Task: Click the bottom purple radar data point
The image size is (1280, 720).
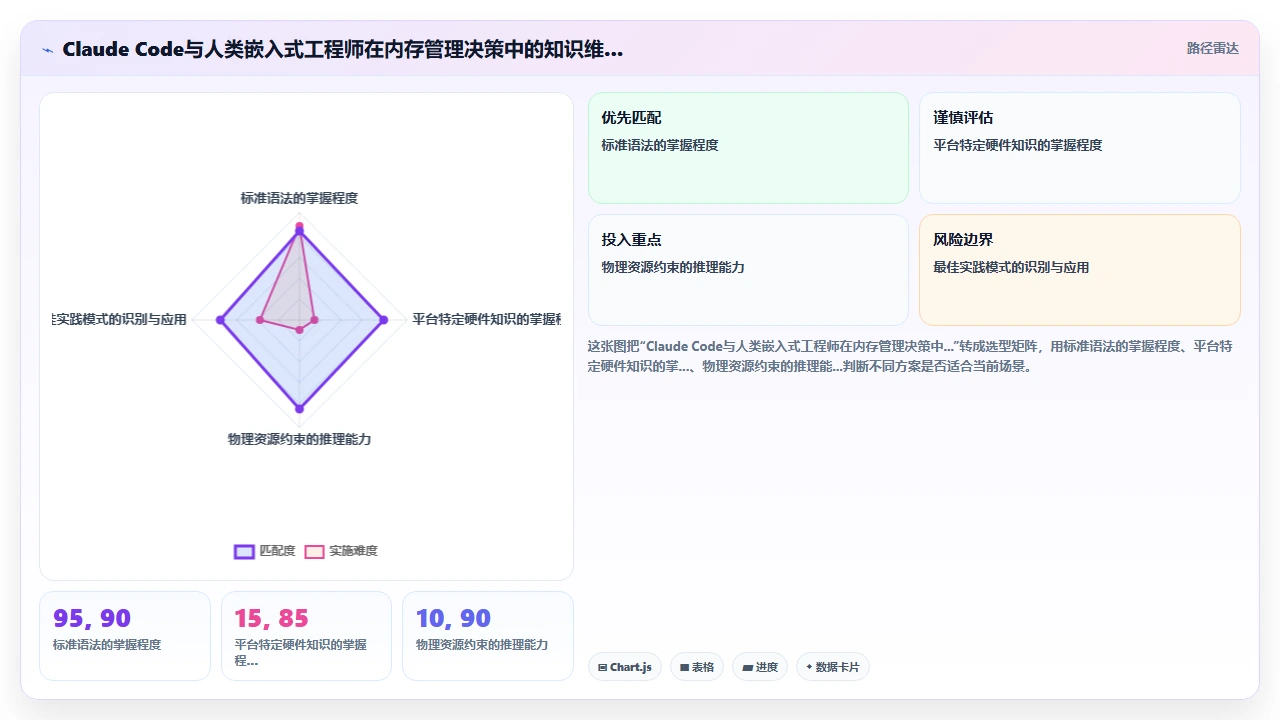Action: (299, 407)
